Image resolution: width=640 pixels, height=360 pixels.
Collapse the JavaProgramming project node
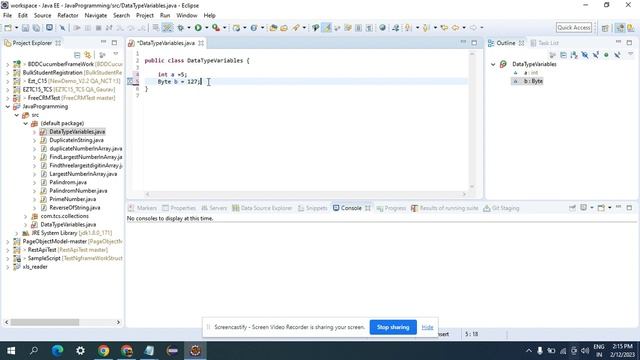point(7,107)
